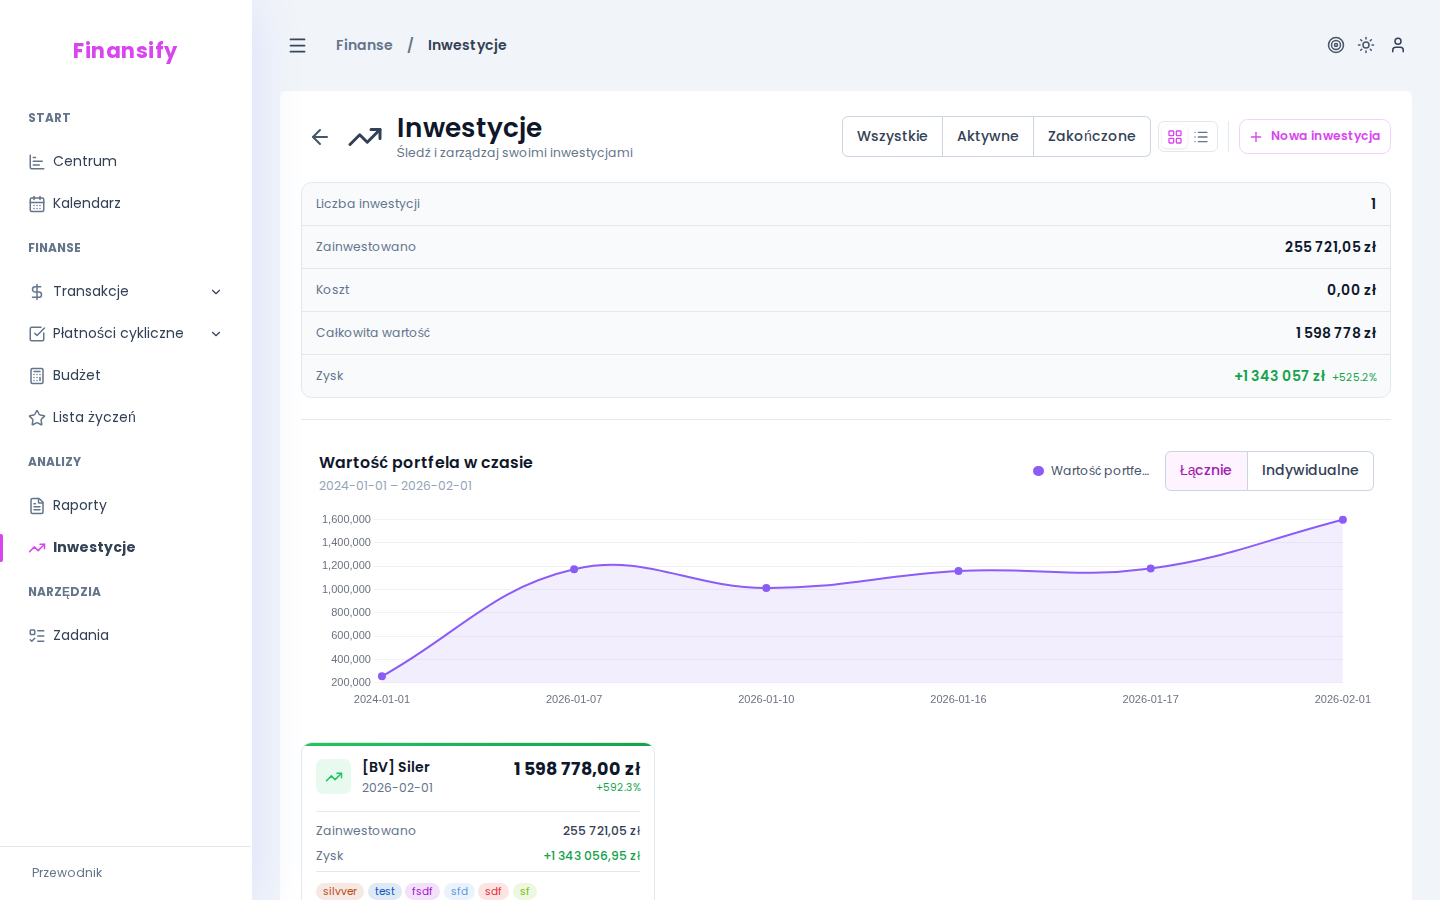Toggle the light/dark theme sun icon
The image size is (1440, 900).
1366,45
